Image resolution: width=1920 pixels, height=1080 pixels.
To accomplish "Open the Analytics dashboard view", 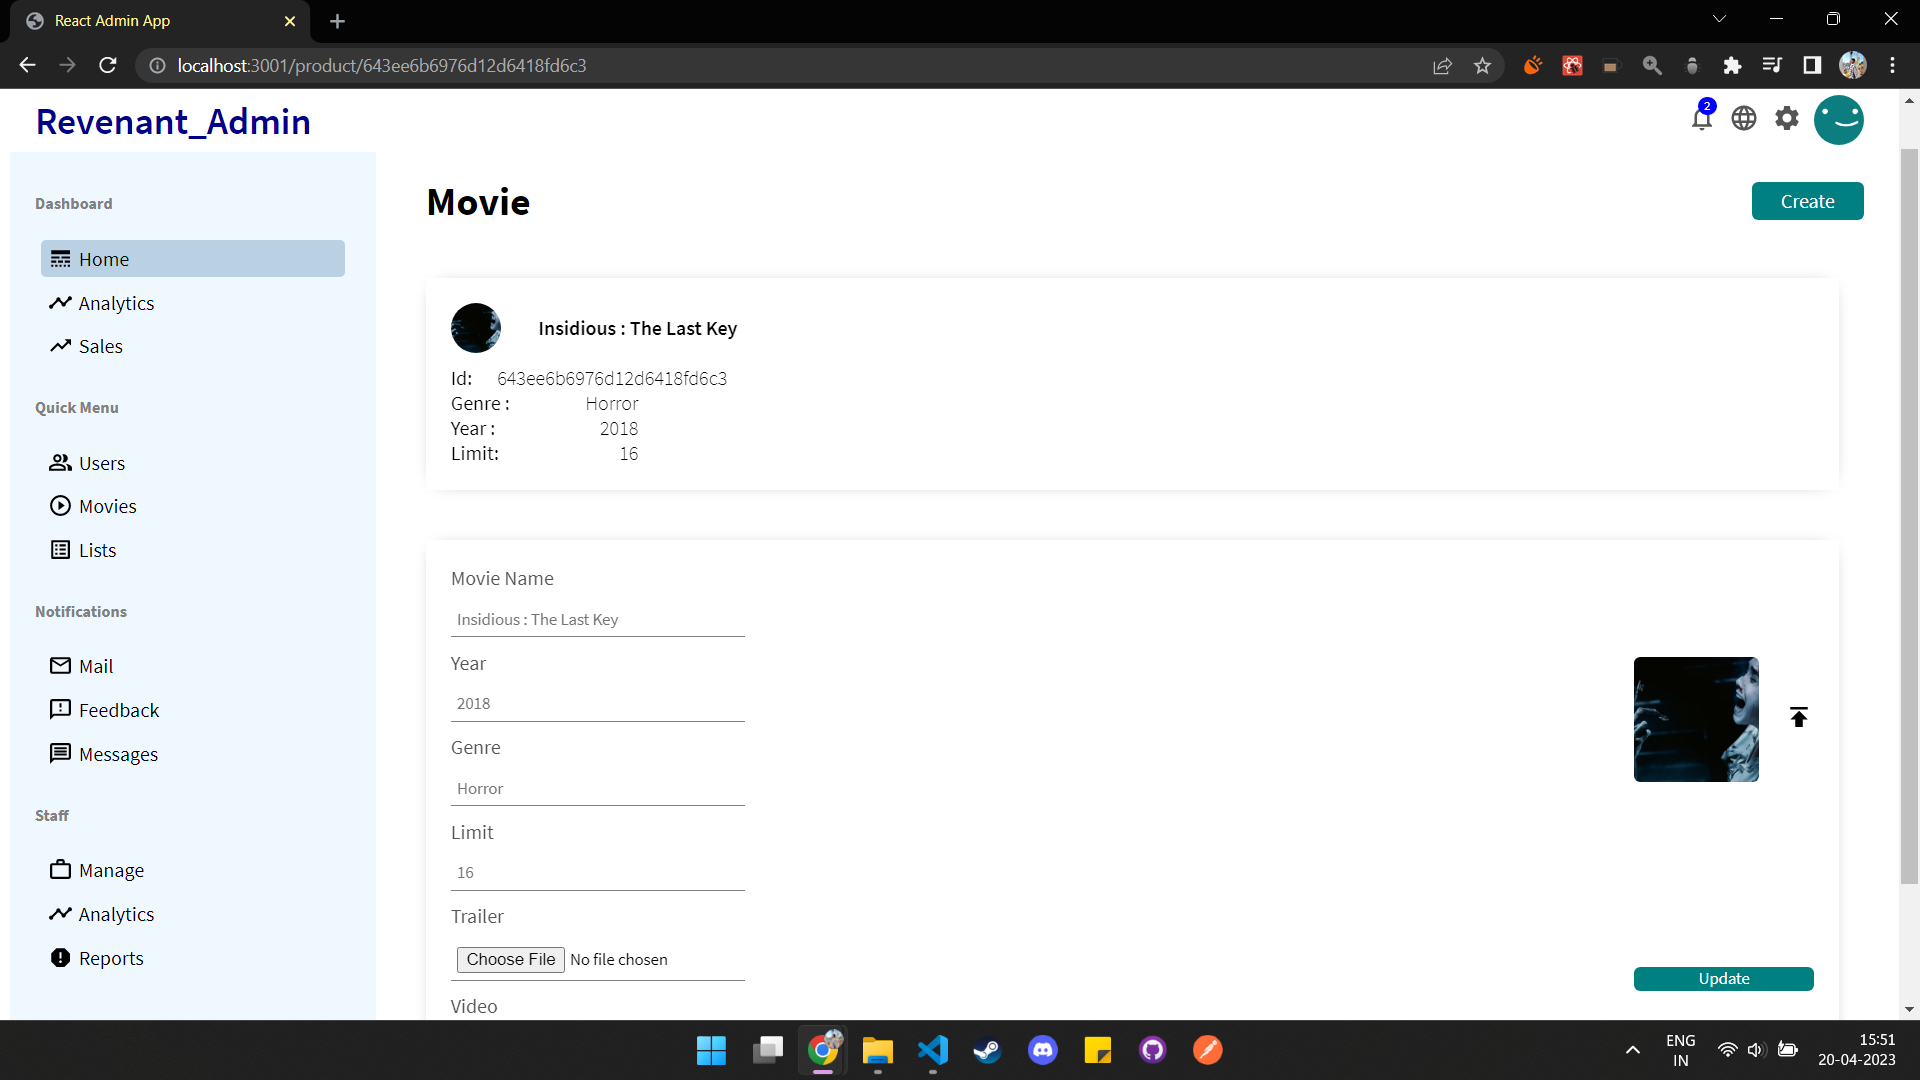I will point(116,303).
